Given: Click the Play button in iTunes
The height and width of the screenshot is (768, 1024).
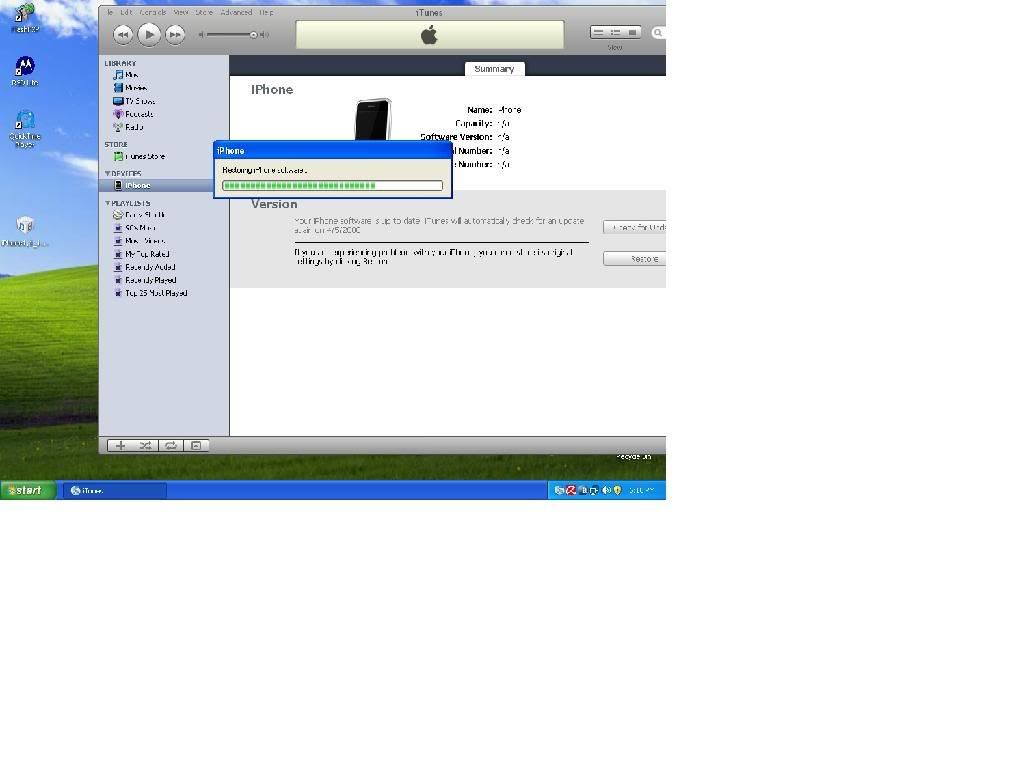Looking at the screenshot, I should click(149, 34).
